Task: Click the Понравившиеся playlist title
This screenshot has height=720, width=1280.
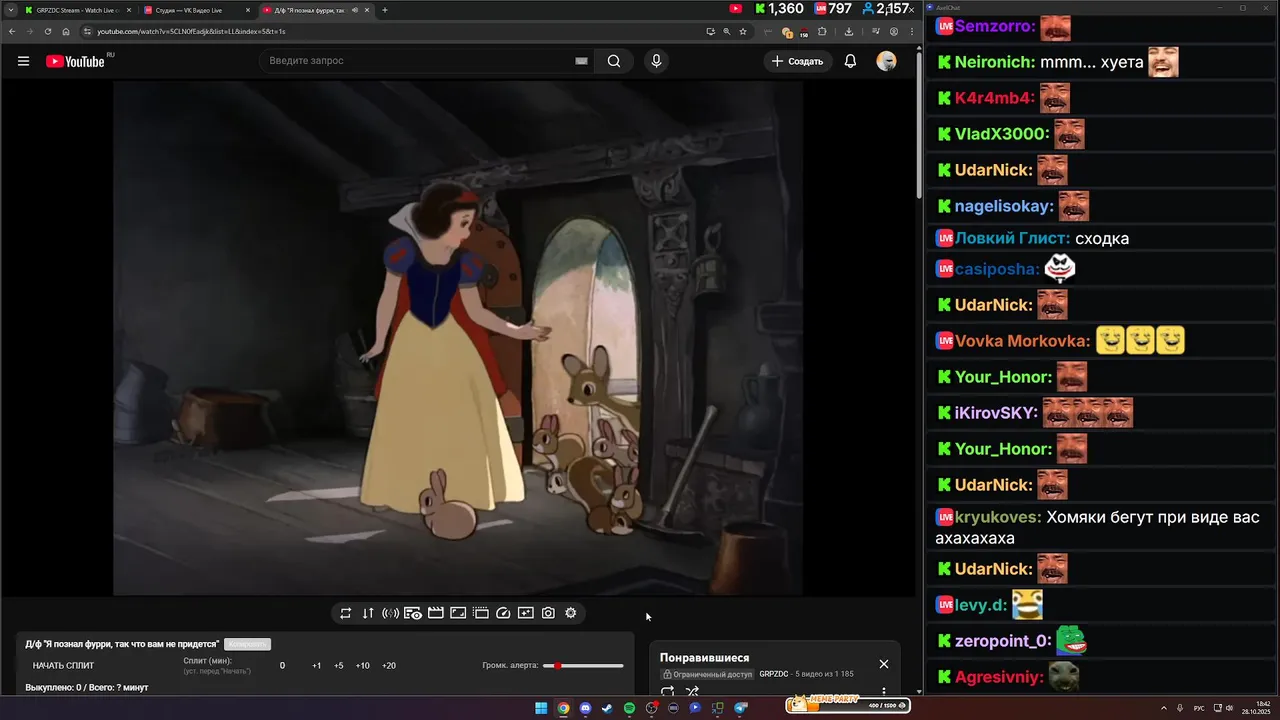Action: tap(704, 658)
